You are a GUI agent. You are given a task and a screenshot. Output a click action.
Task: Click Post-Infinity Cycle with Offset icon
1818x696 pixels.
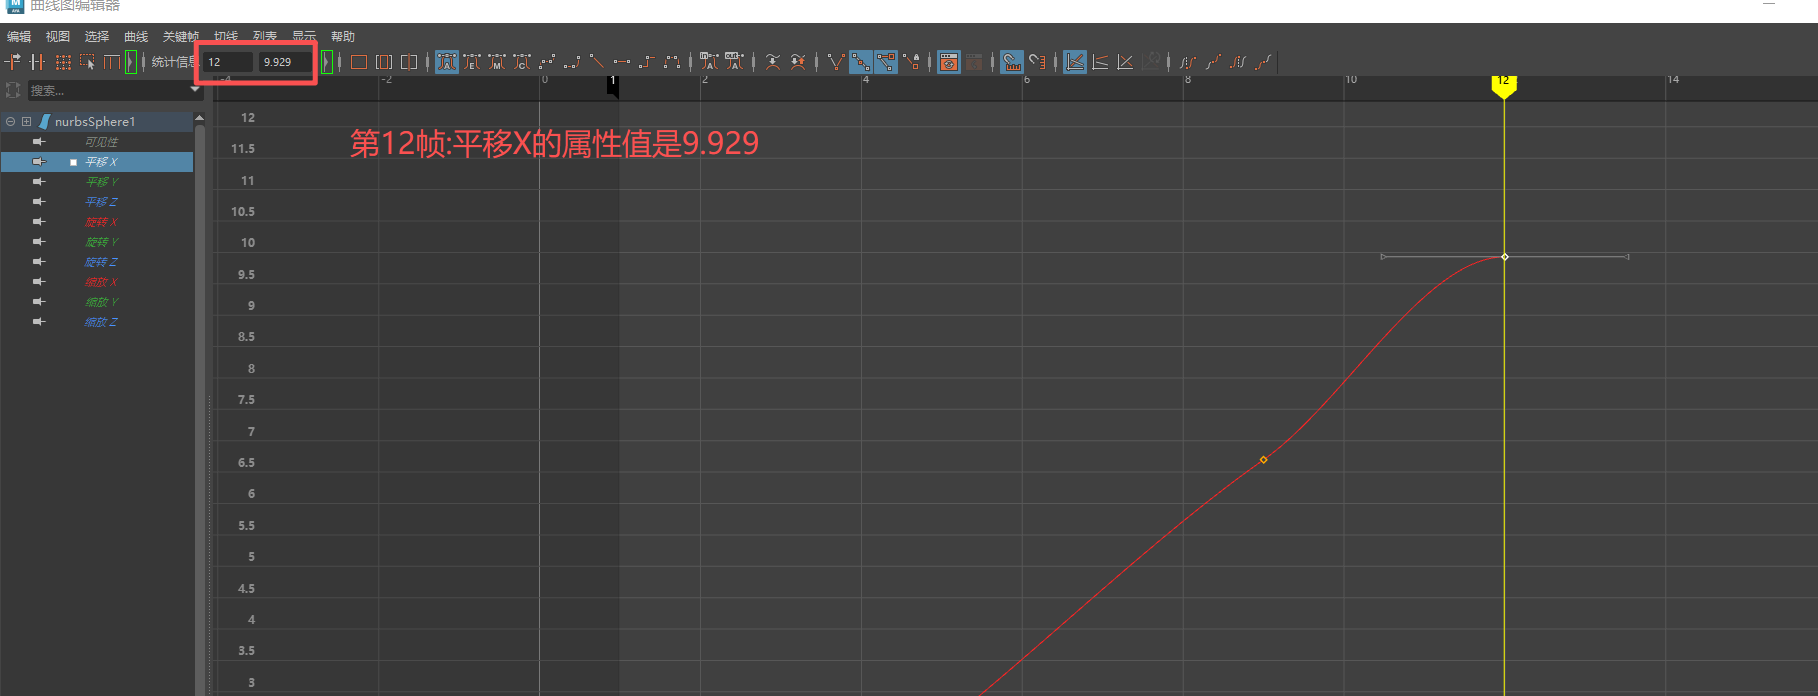[x=1263, y=62]
